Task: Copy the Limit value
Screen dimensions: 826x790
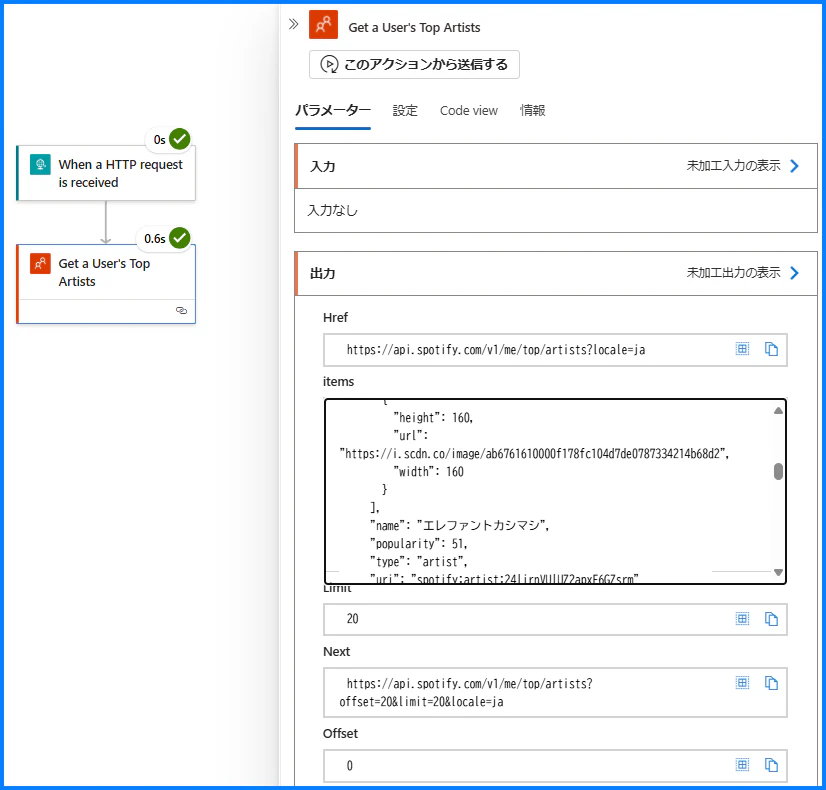Action: coord(771,618)
